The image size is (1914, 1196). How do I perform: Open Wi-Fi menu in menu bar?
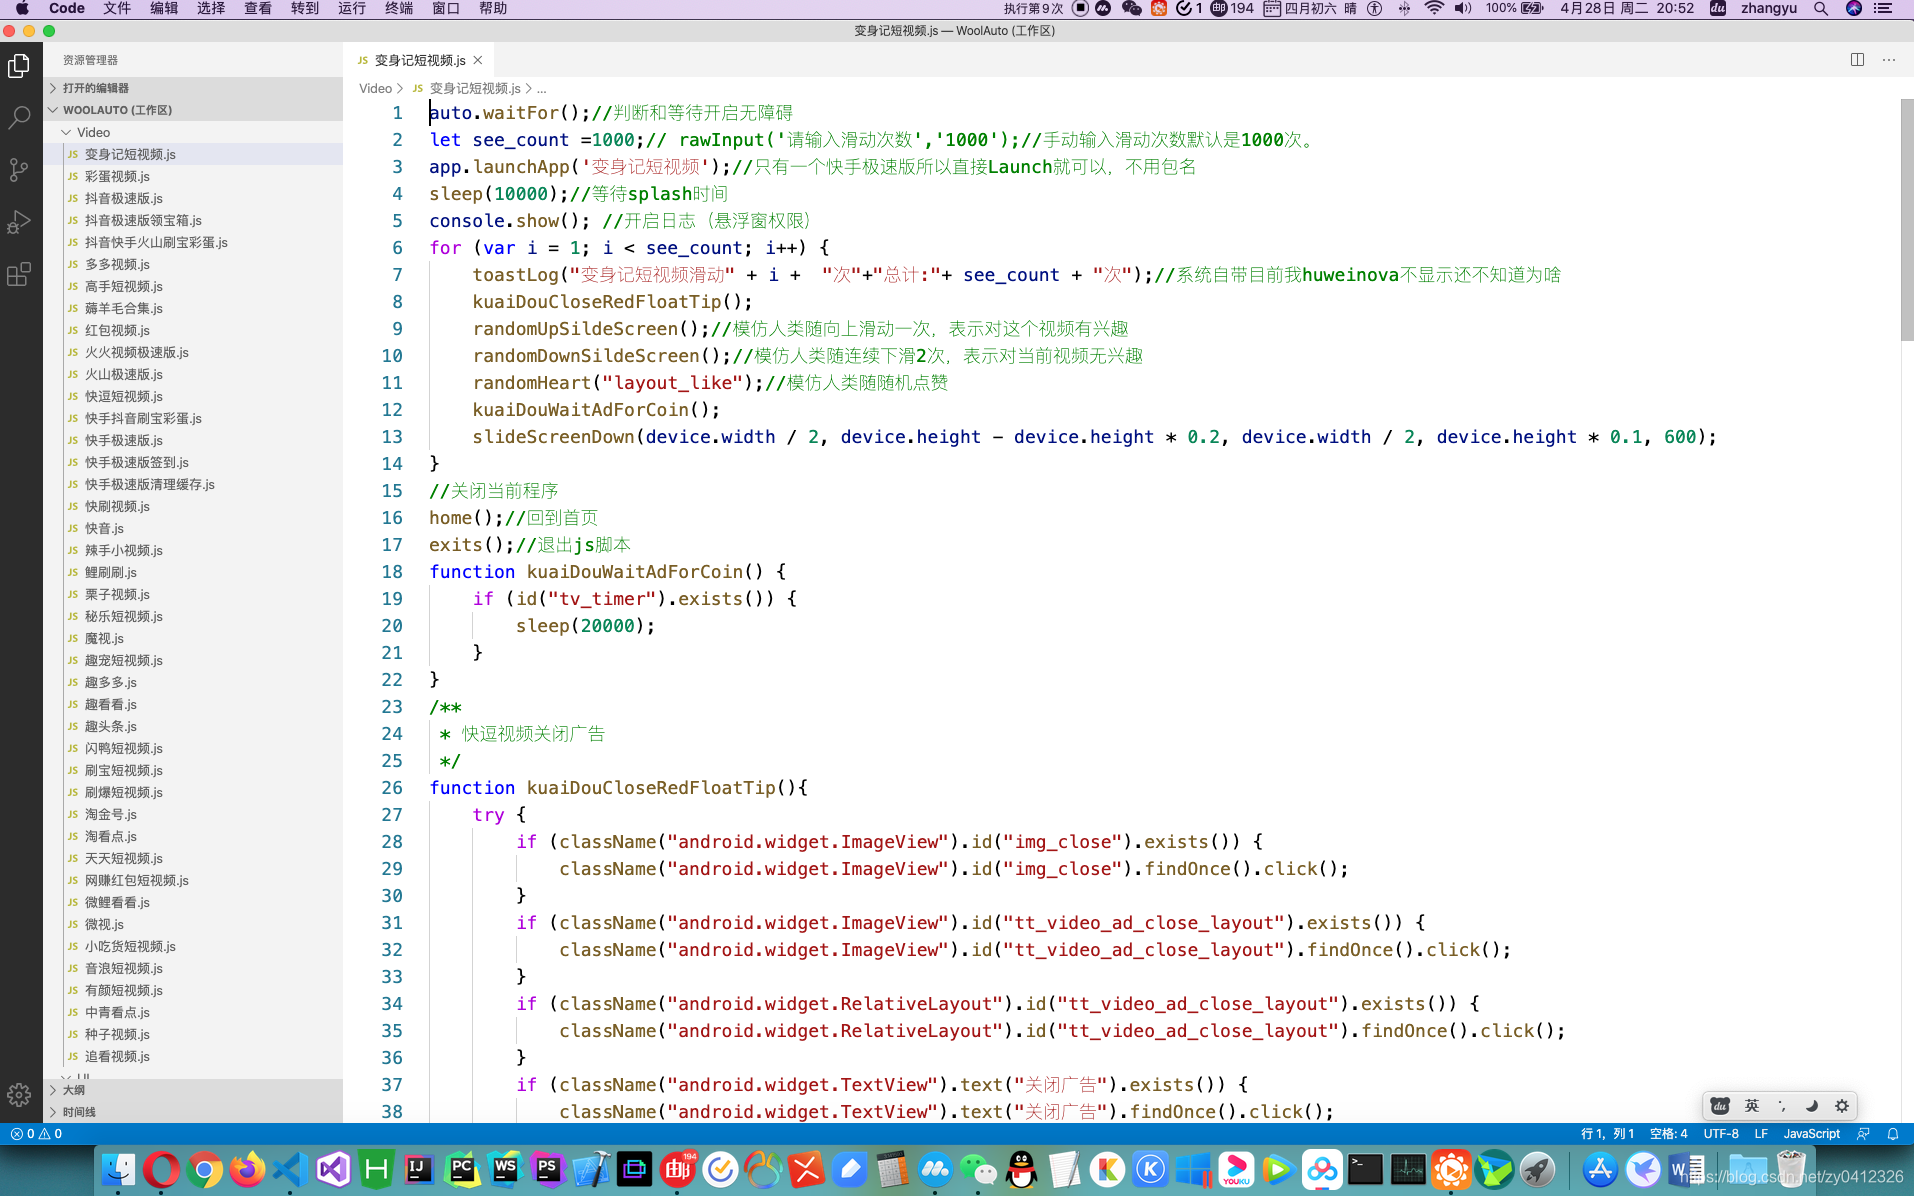(x=1434, y=8)
